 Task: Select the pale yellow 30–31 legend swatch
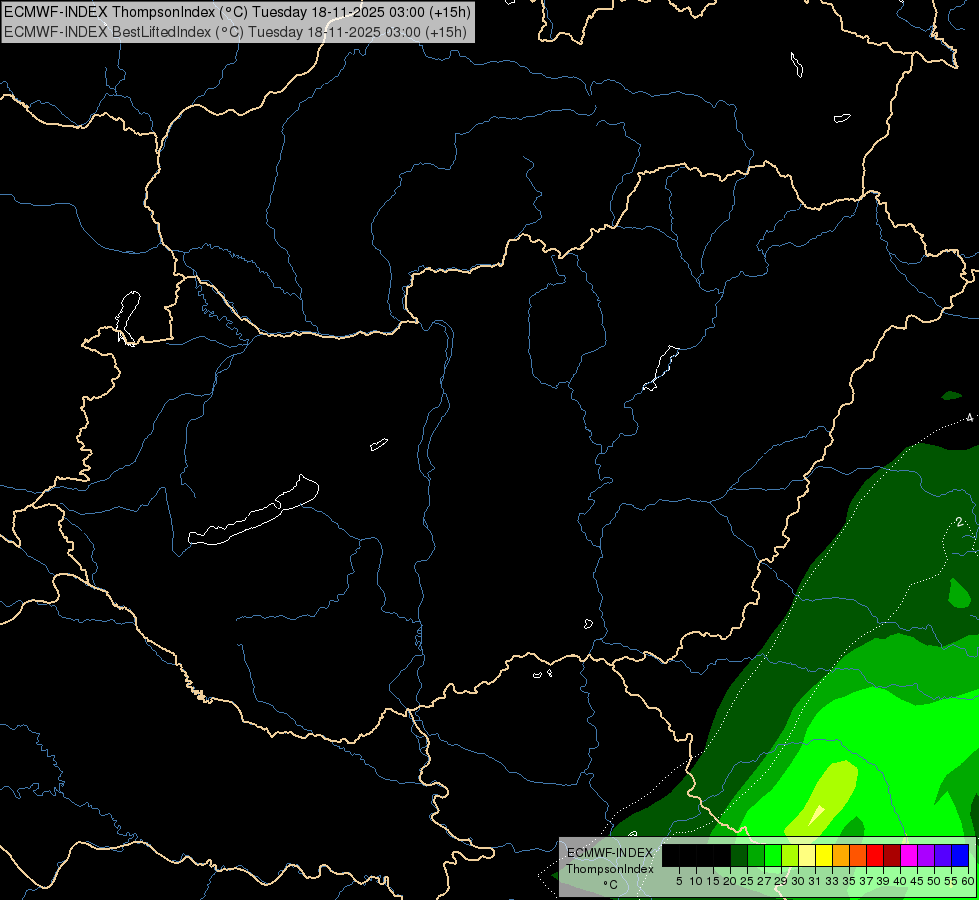coord(807,855)
